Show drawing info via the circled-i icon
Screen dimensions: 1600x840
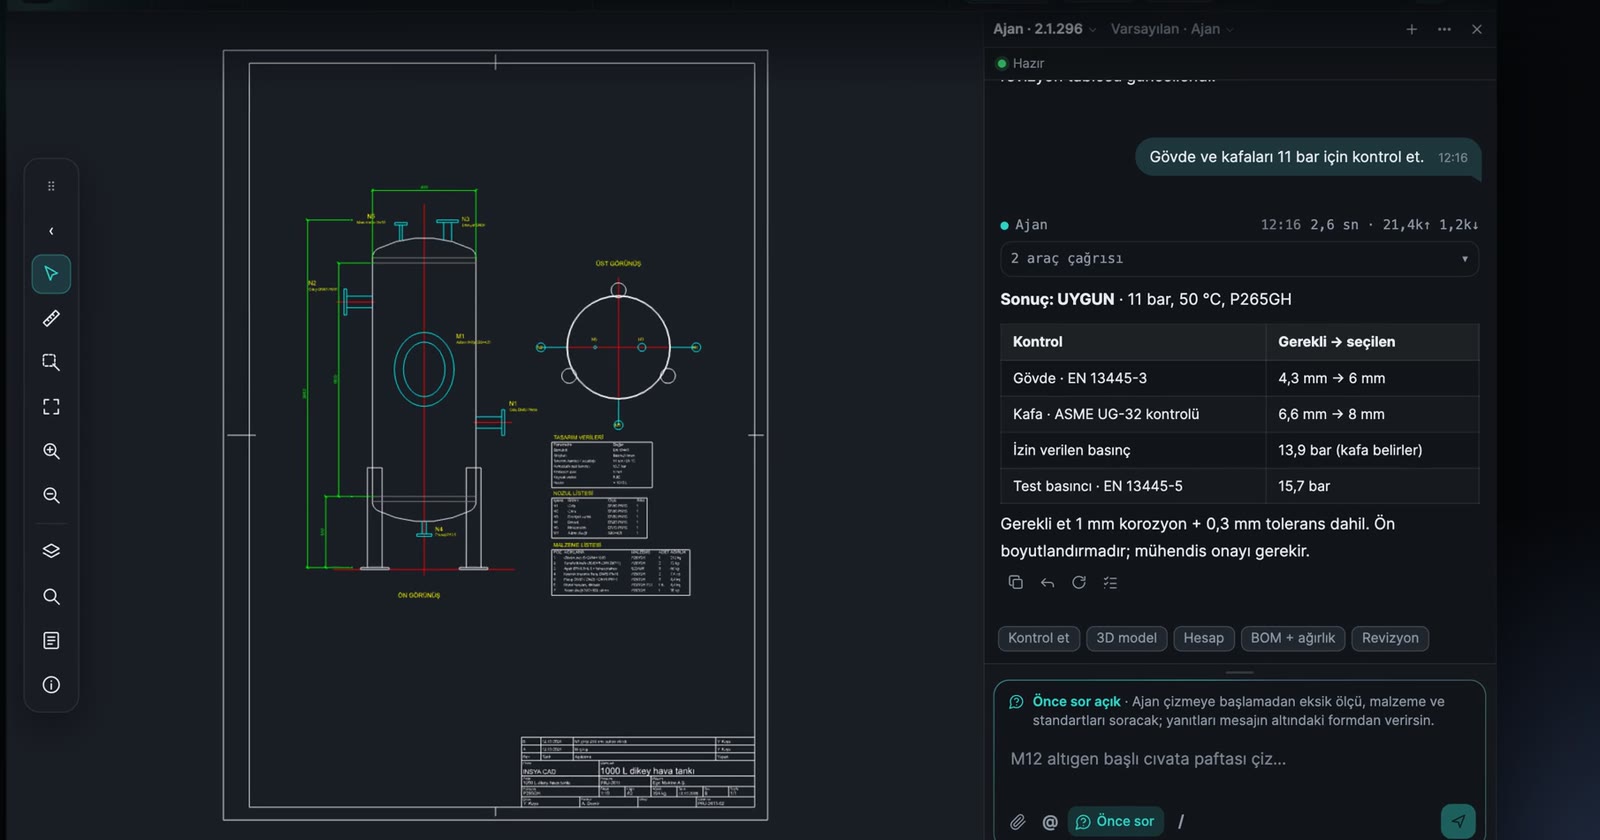[51, 684]
